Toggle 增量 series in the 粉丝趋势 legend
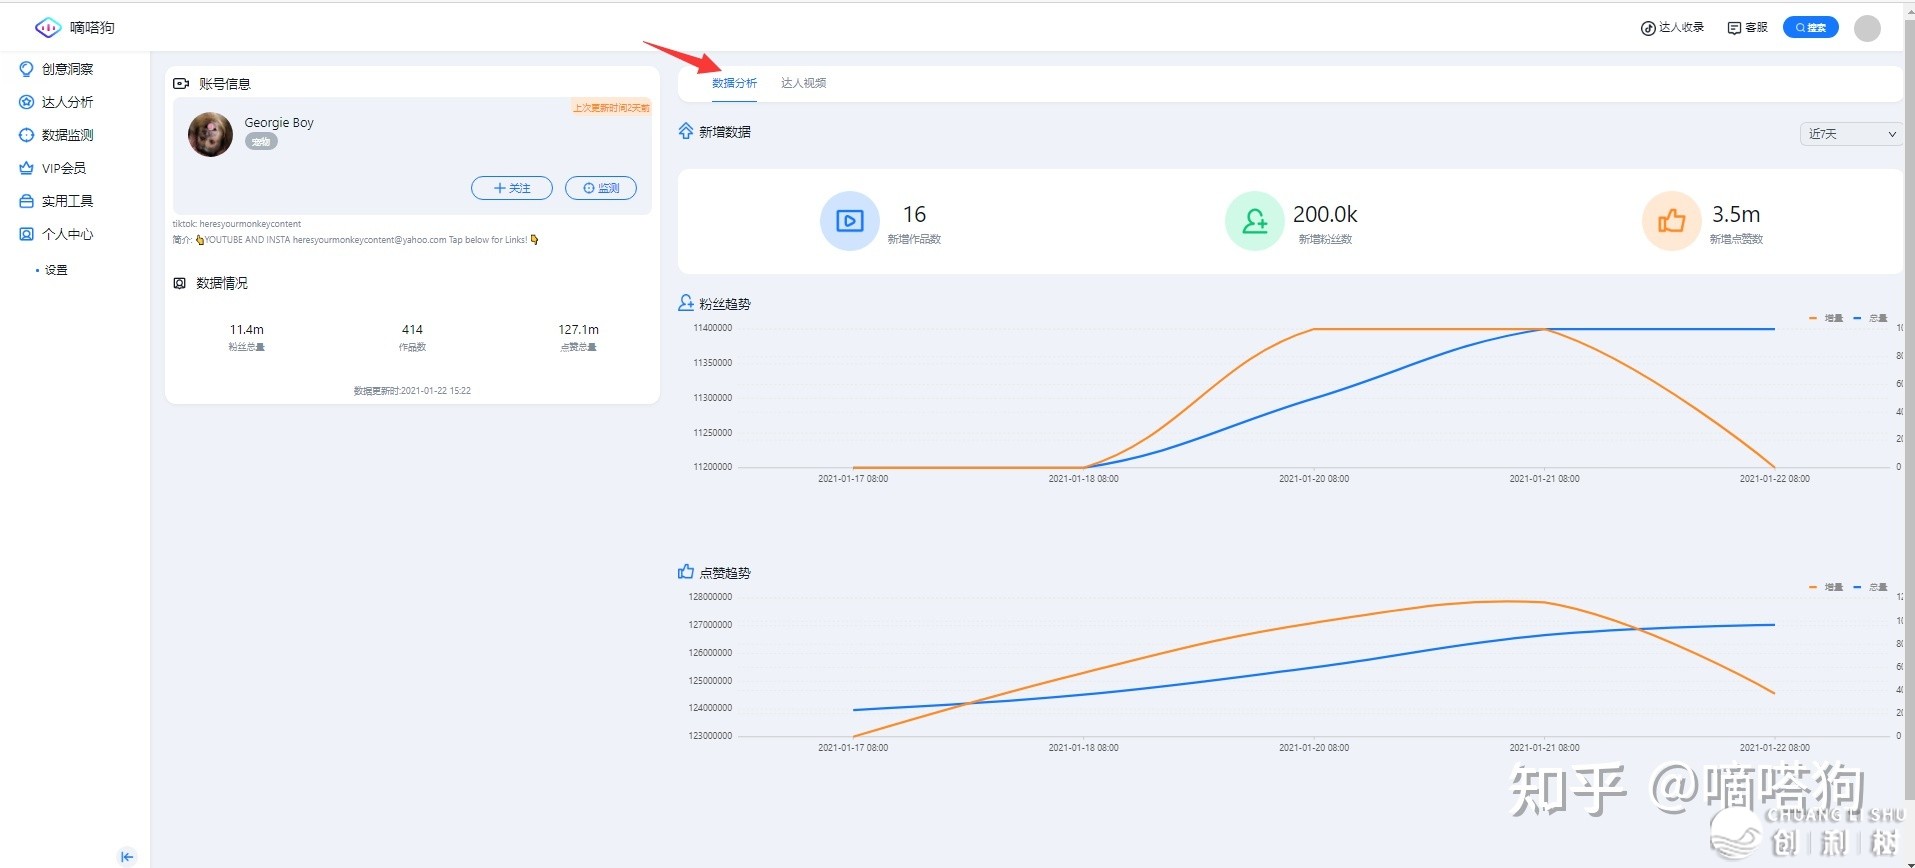Screen dimensions: 1915x868 point(1827,318)
